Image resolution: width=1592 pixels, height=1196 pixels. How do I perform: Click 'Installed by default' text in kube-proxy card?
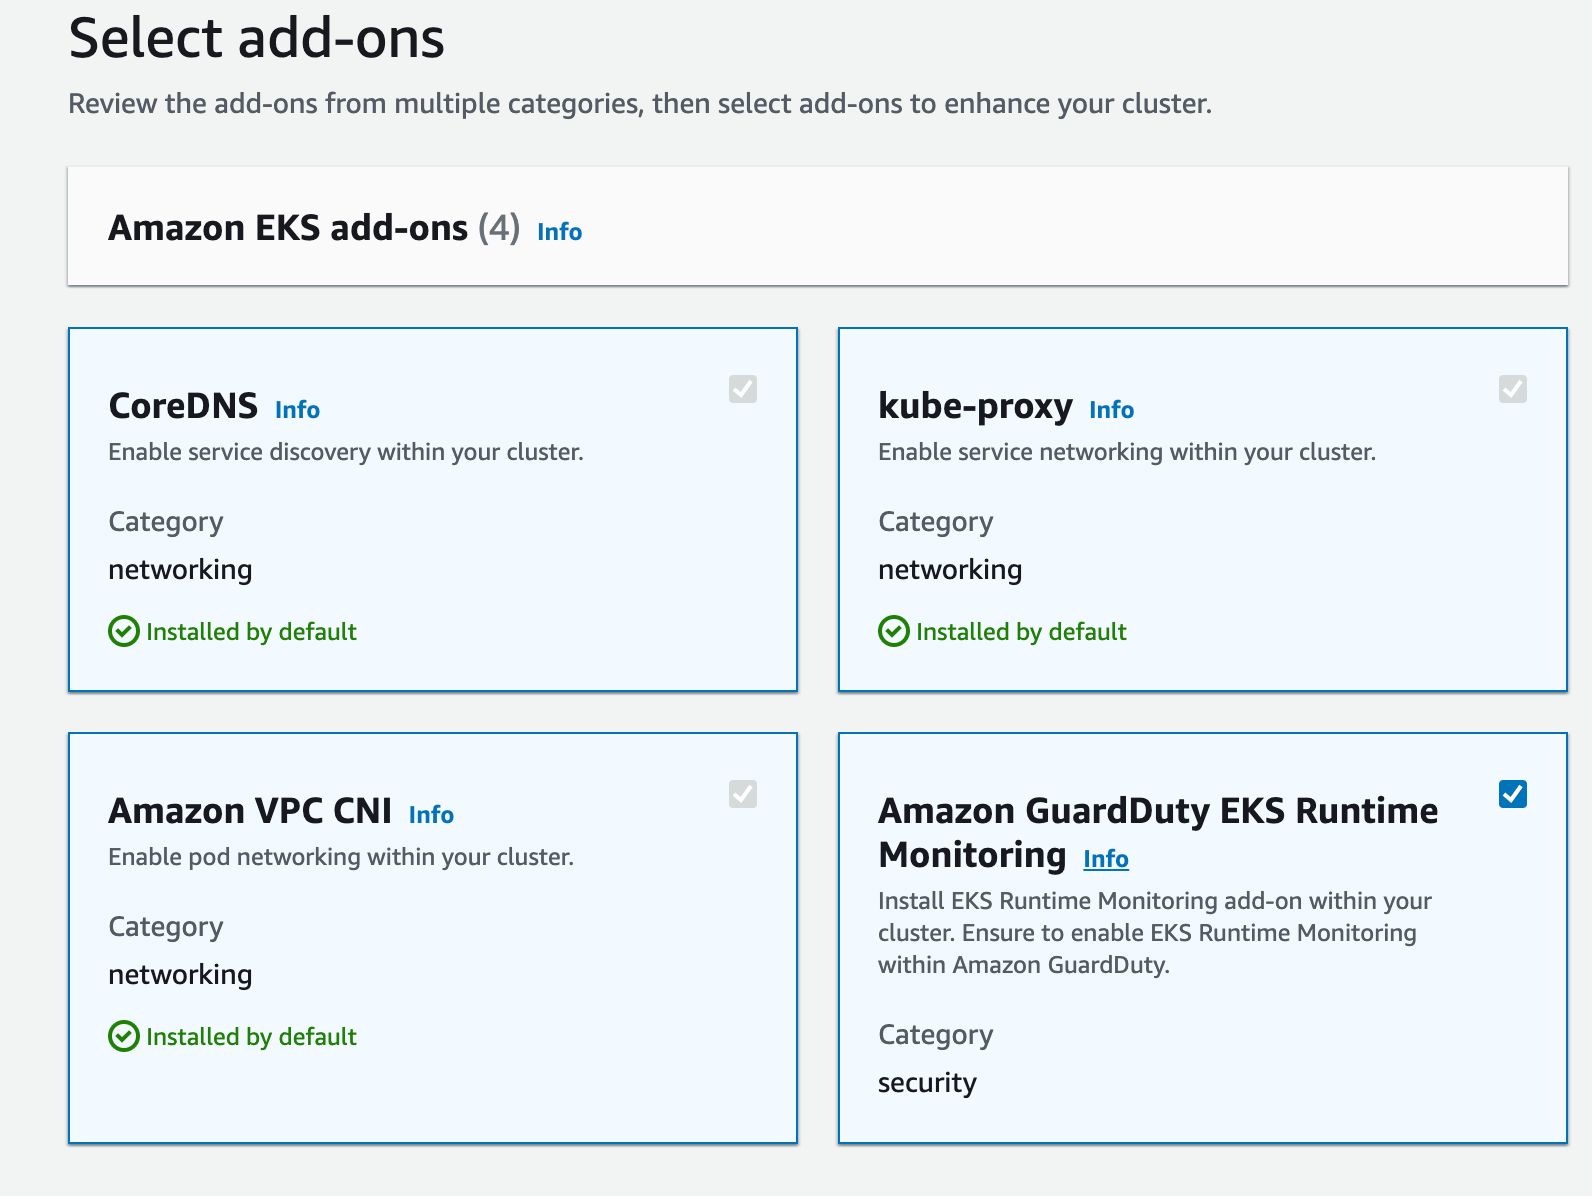[1021, 632]
